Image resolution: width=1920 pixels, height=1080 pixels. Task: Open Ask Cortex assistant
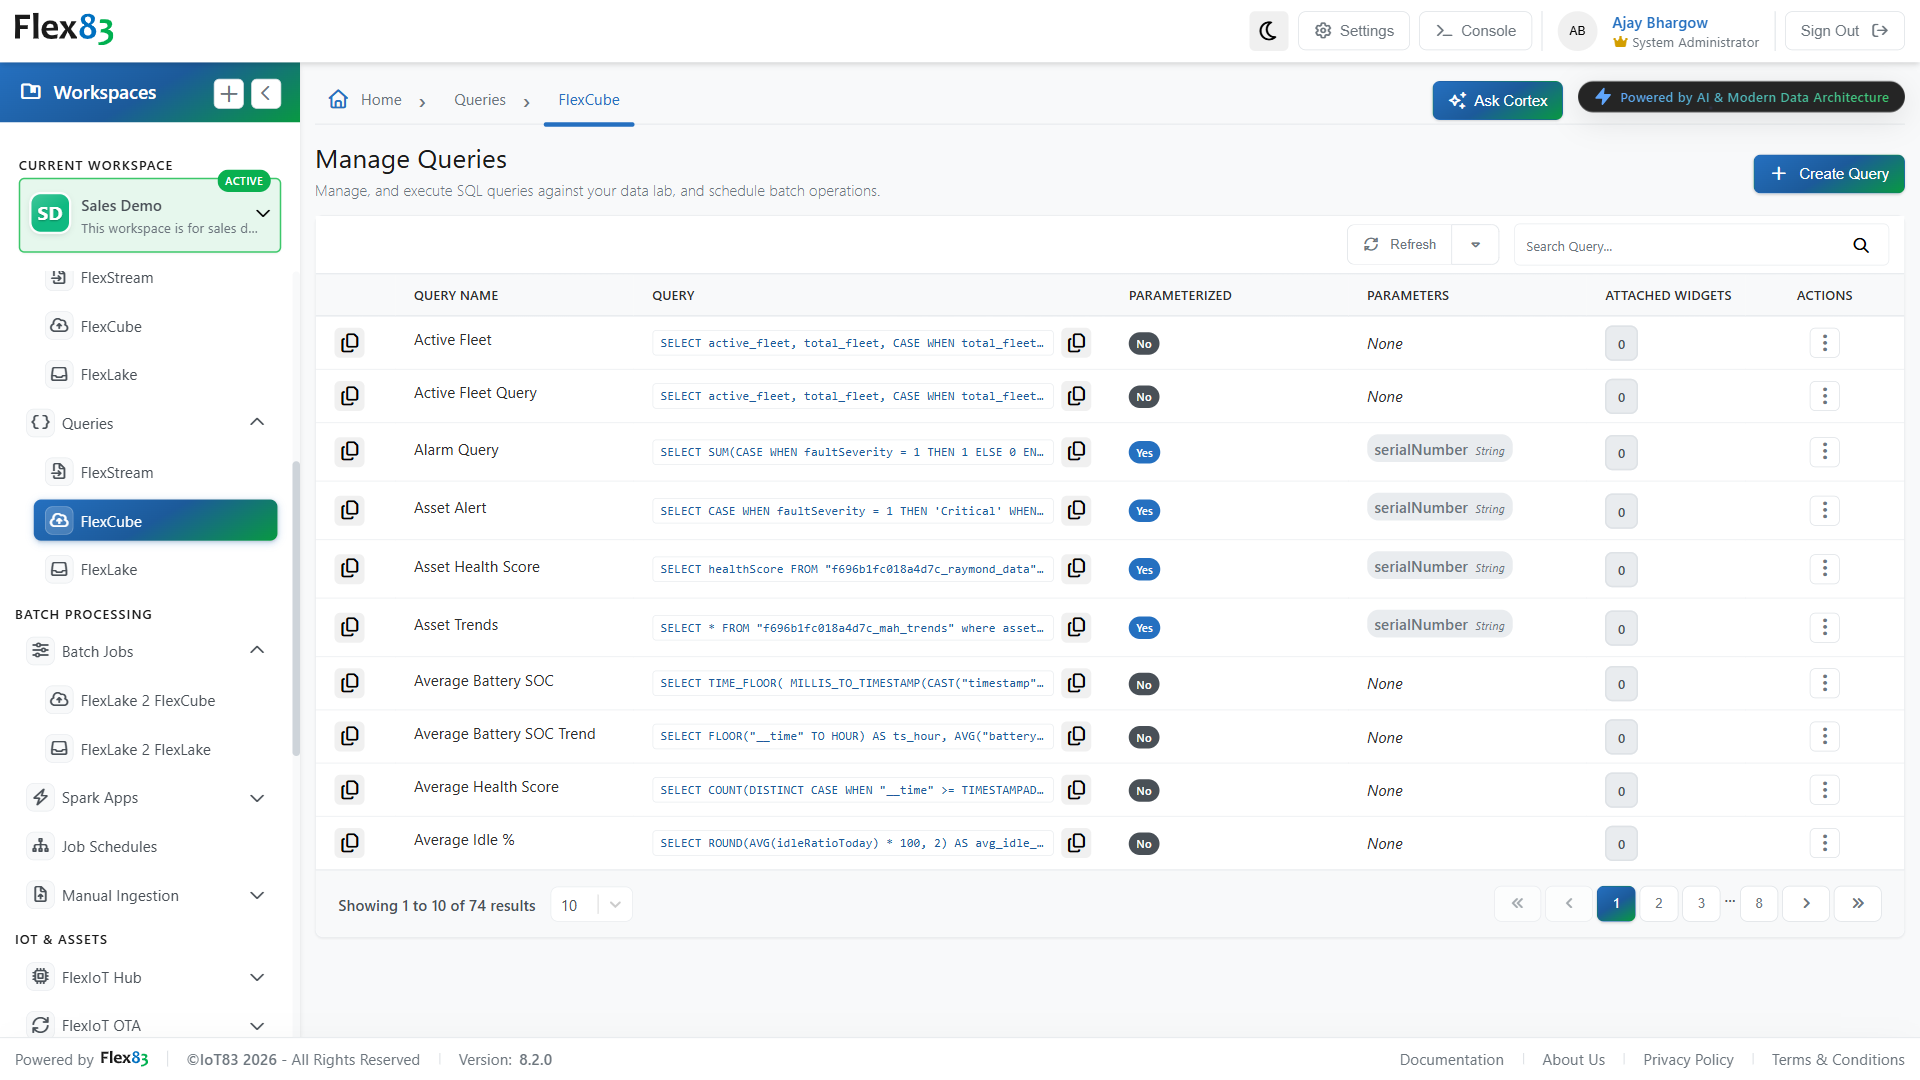click(1497, 100)
